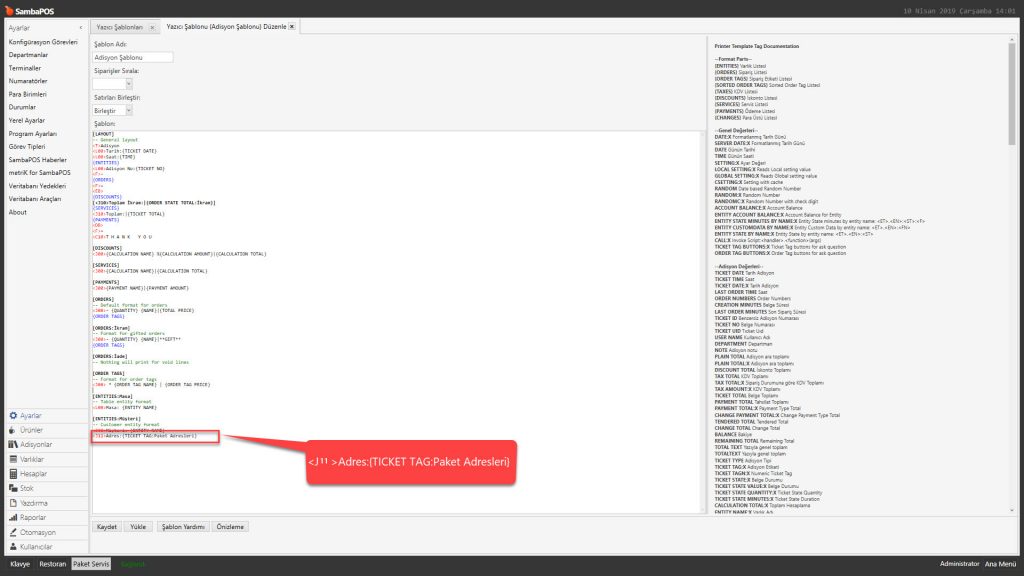Click the Stok icon in sidebar
This screenshot has height=576, width=1024.
[x=14, y=488]
